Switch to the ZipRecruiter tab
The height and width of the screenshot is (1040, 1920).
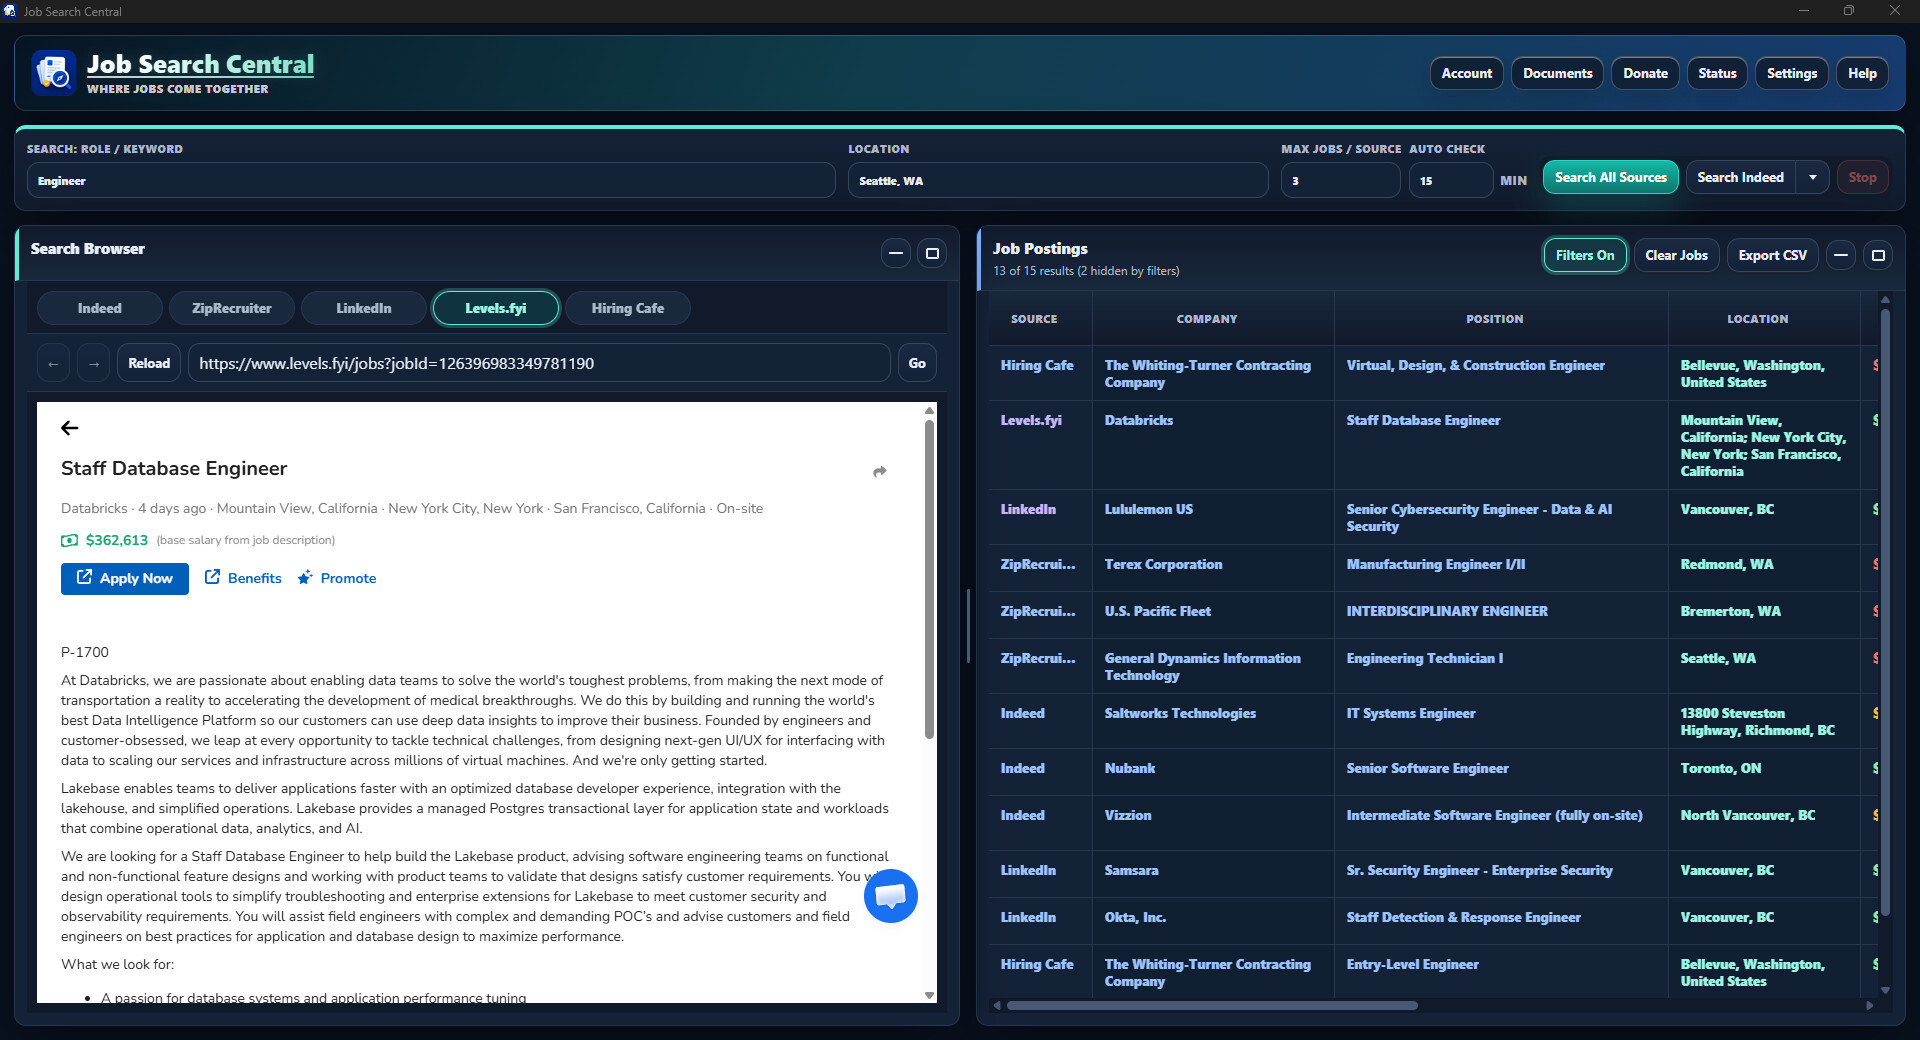[x=232, y=308]
